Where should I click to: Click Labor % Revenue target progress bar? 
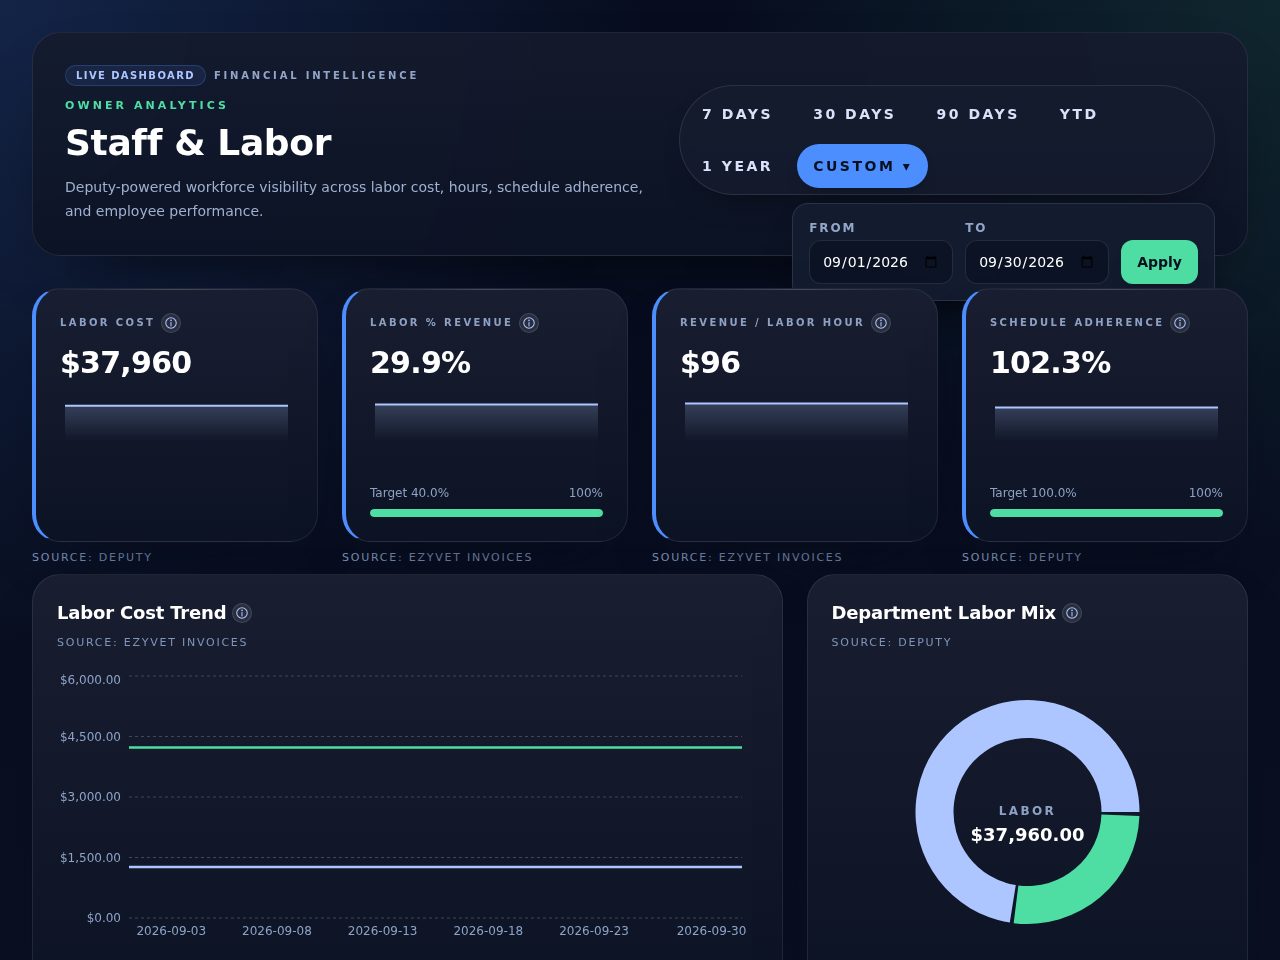[x=486, y=513]
